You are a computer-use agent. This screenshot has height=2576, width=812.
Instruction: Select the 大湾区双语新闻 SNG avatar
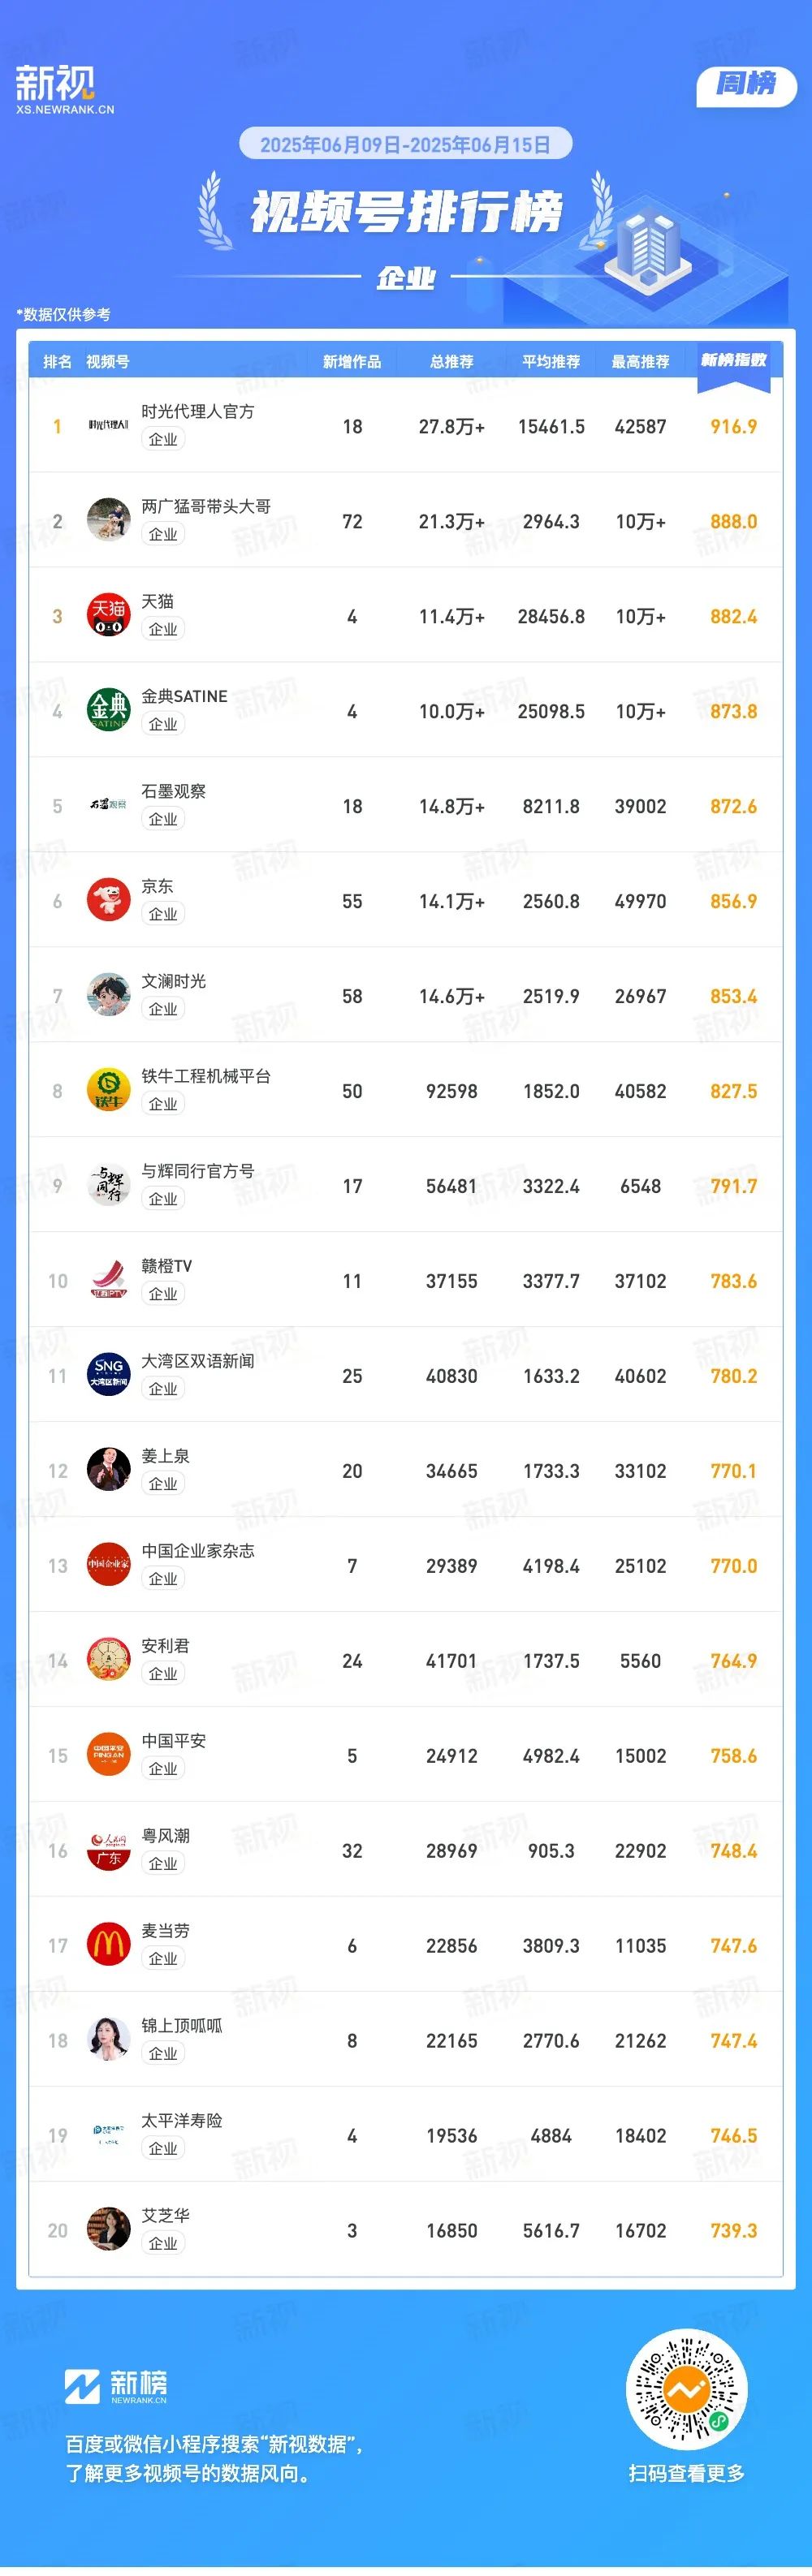(x=108, y=1376)
